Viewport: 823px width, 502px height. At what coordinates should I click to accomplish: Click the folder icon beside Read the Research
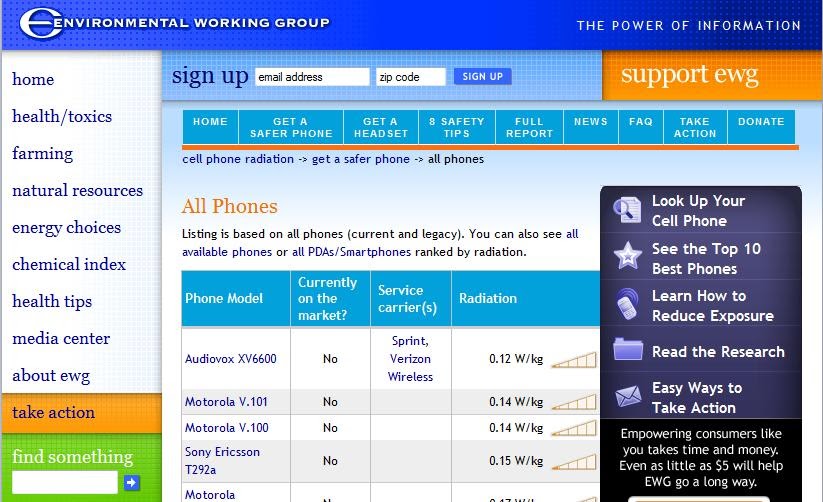tap(628, 349)
